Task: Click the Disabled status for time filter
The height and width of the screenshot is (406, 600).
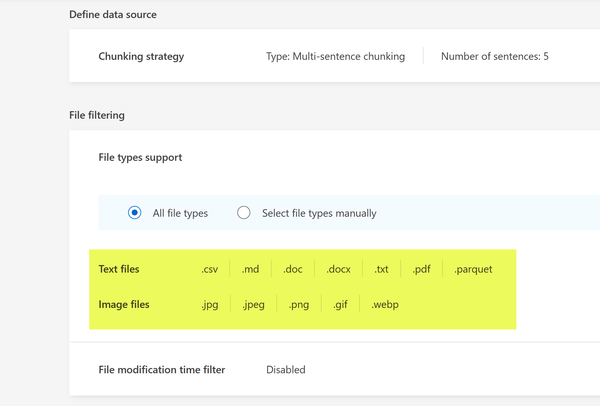Action: 285,369
